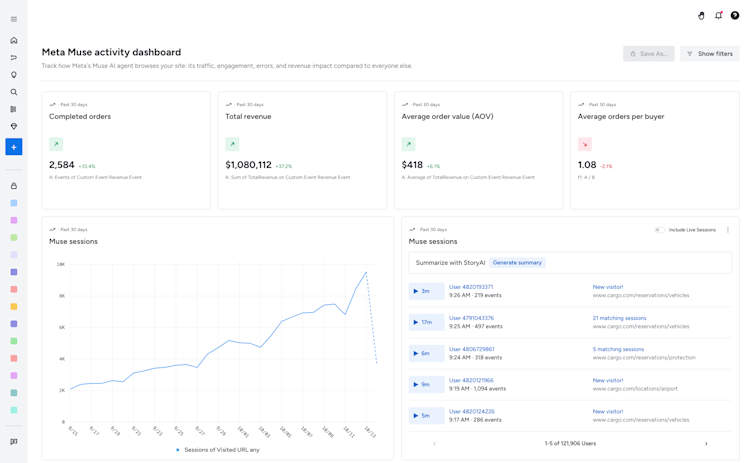Open the 5 matching sessions link
The width and height of the screenshot is (750, 463).
pos(618,349)
